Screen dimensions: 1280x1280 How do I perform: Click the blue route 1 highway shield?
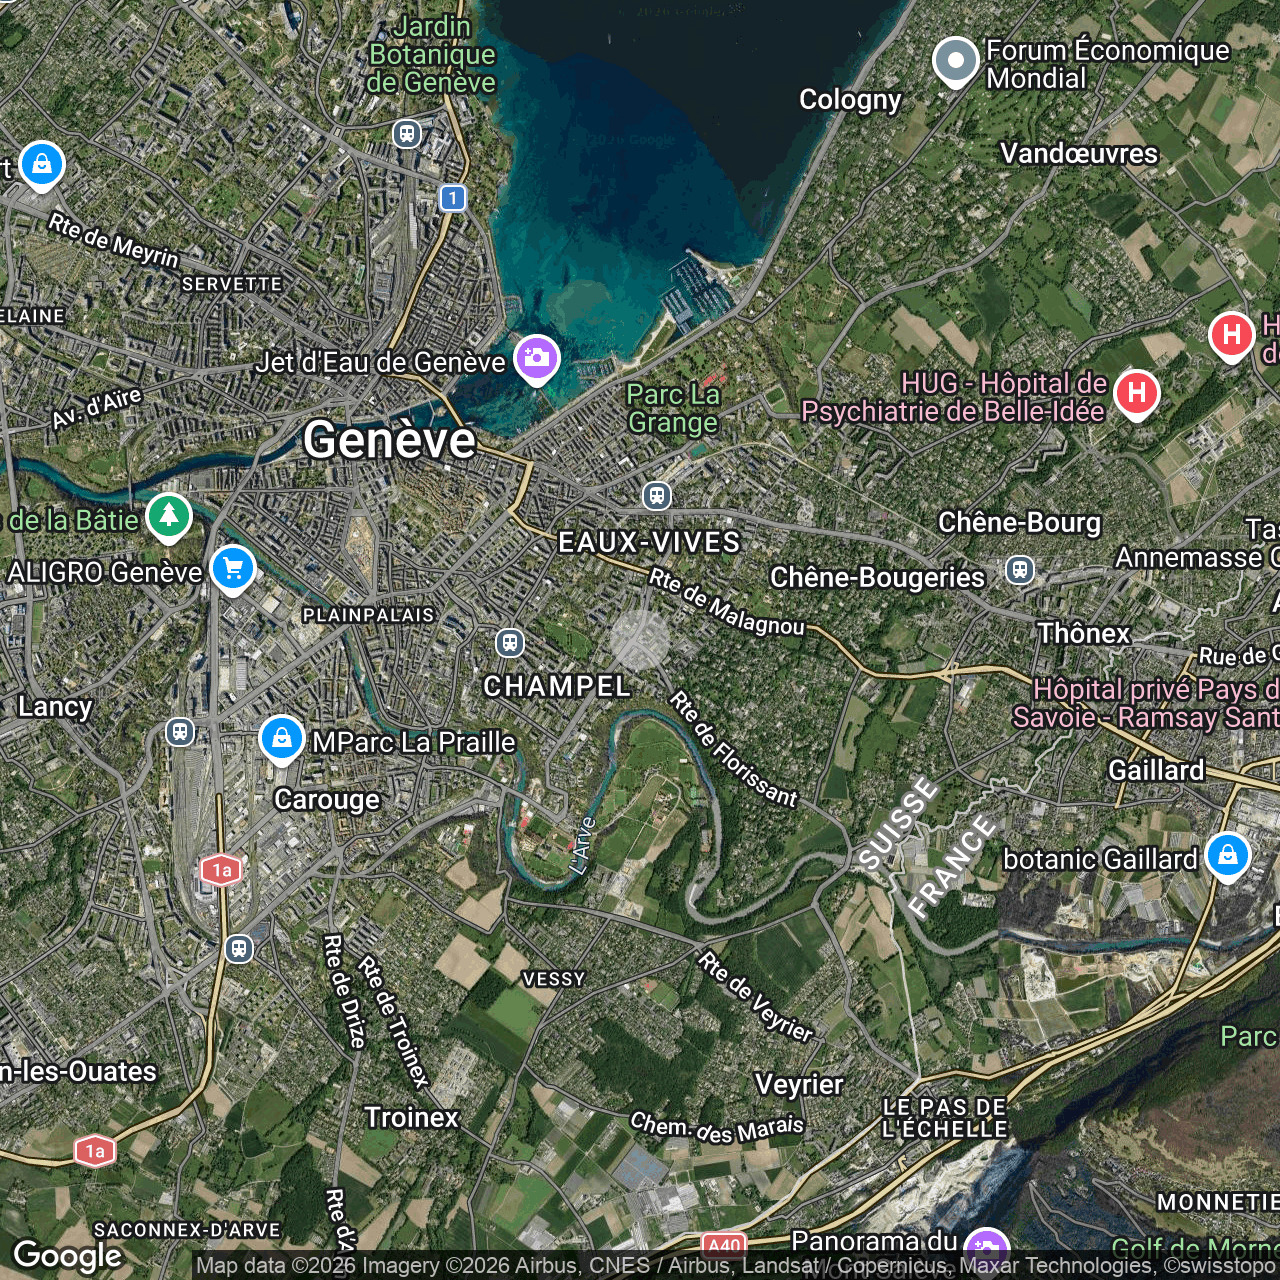(453, 198)
